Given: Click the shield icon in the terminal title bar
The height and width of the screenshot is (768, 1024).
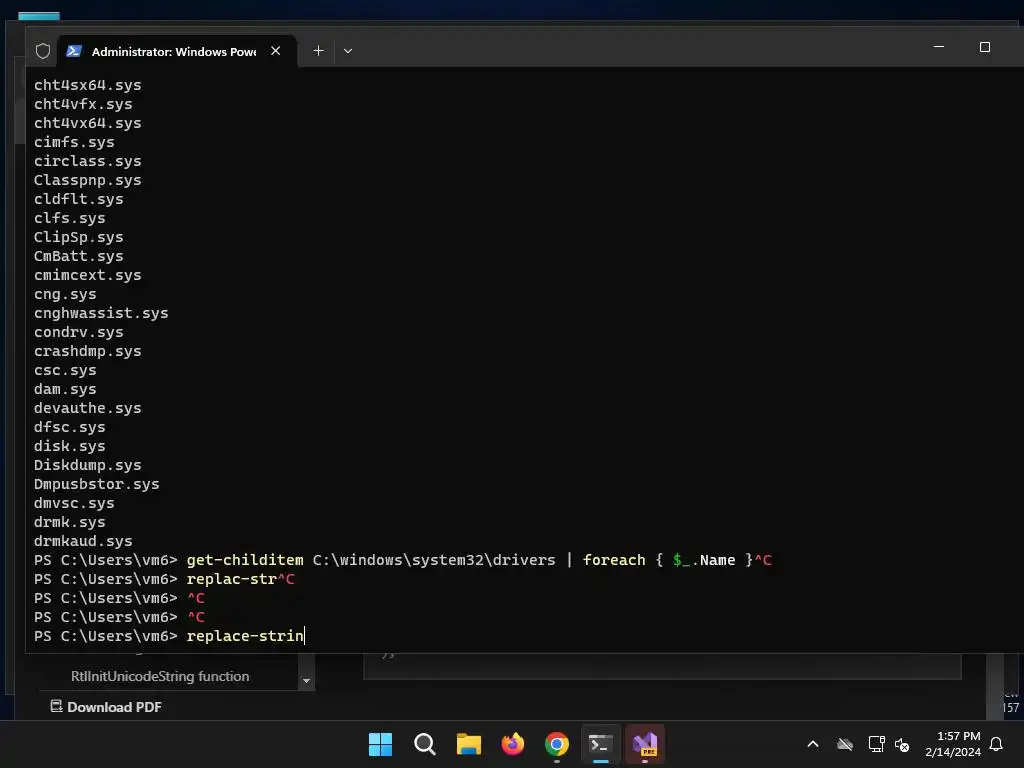Looking at the screenshot, I should [x=43, y=51].
